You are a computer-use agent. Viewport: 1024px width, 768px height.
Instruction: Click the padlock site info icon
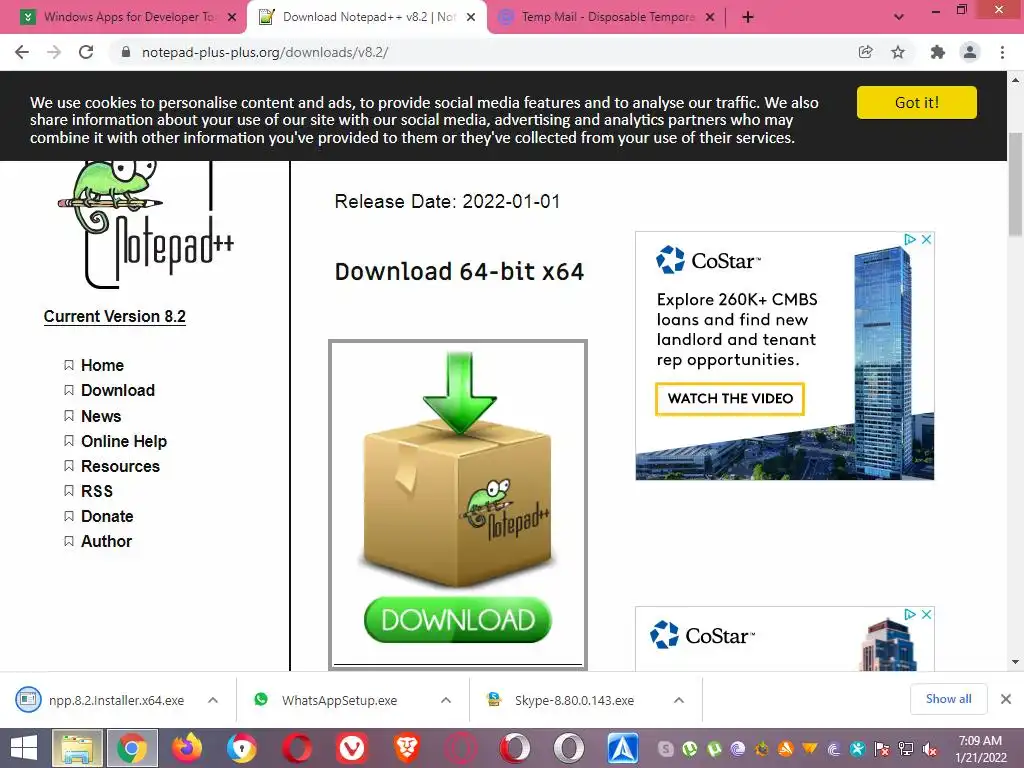click(126, 52)
